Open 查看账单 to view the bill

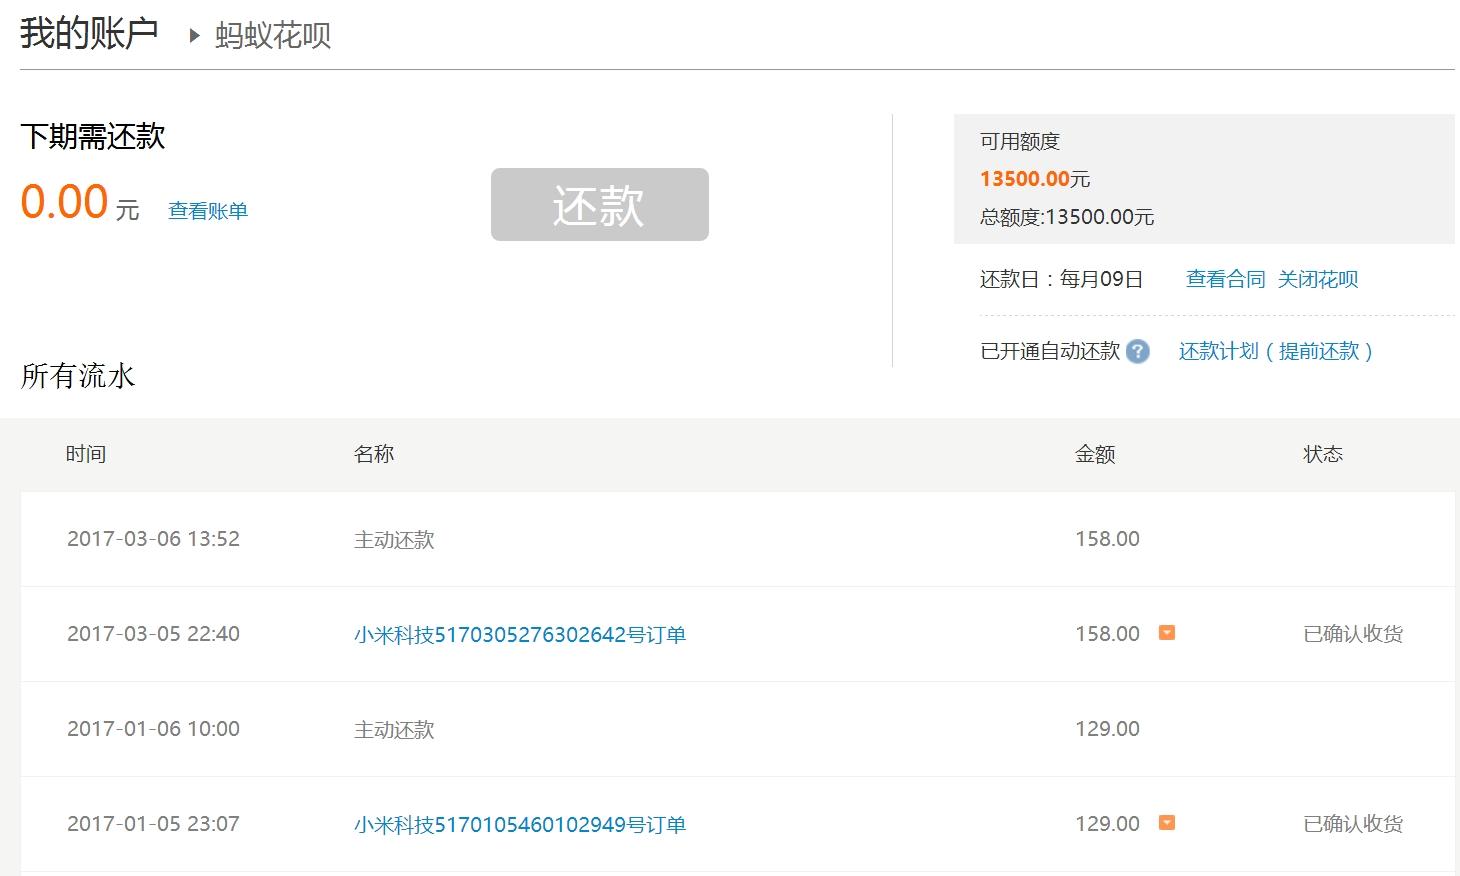[207, 210]
